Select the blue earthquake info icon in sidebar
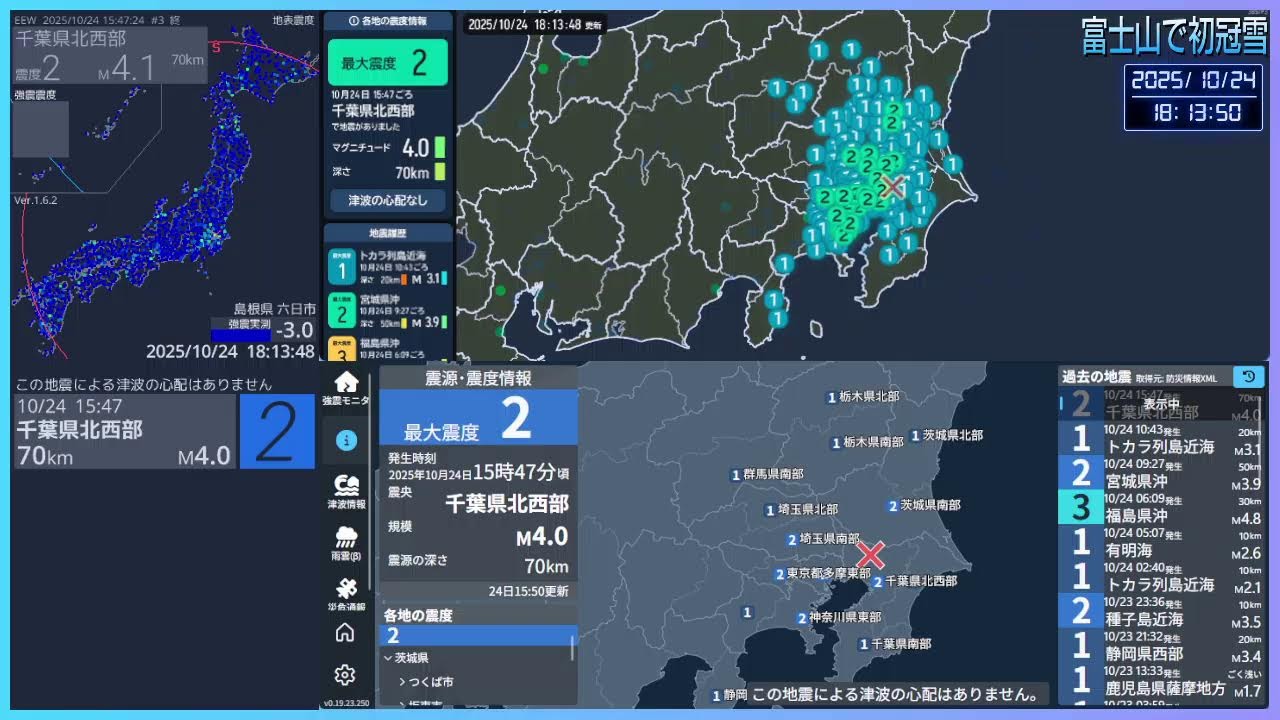The width and height of the screenshot is (1280, 720). [345, 440]
